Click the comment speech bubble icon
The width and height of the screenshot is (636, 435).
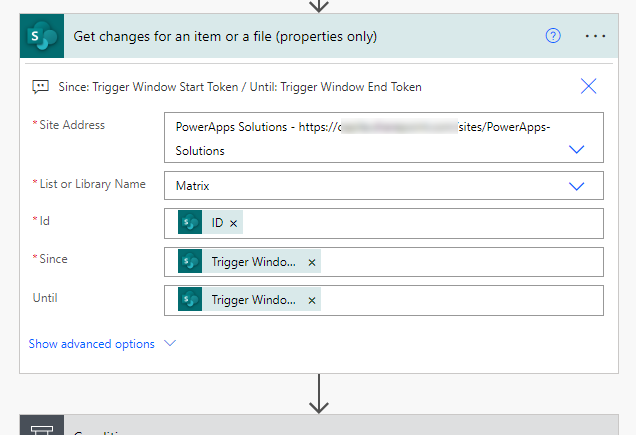coord(41,87)
